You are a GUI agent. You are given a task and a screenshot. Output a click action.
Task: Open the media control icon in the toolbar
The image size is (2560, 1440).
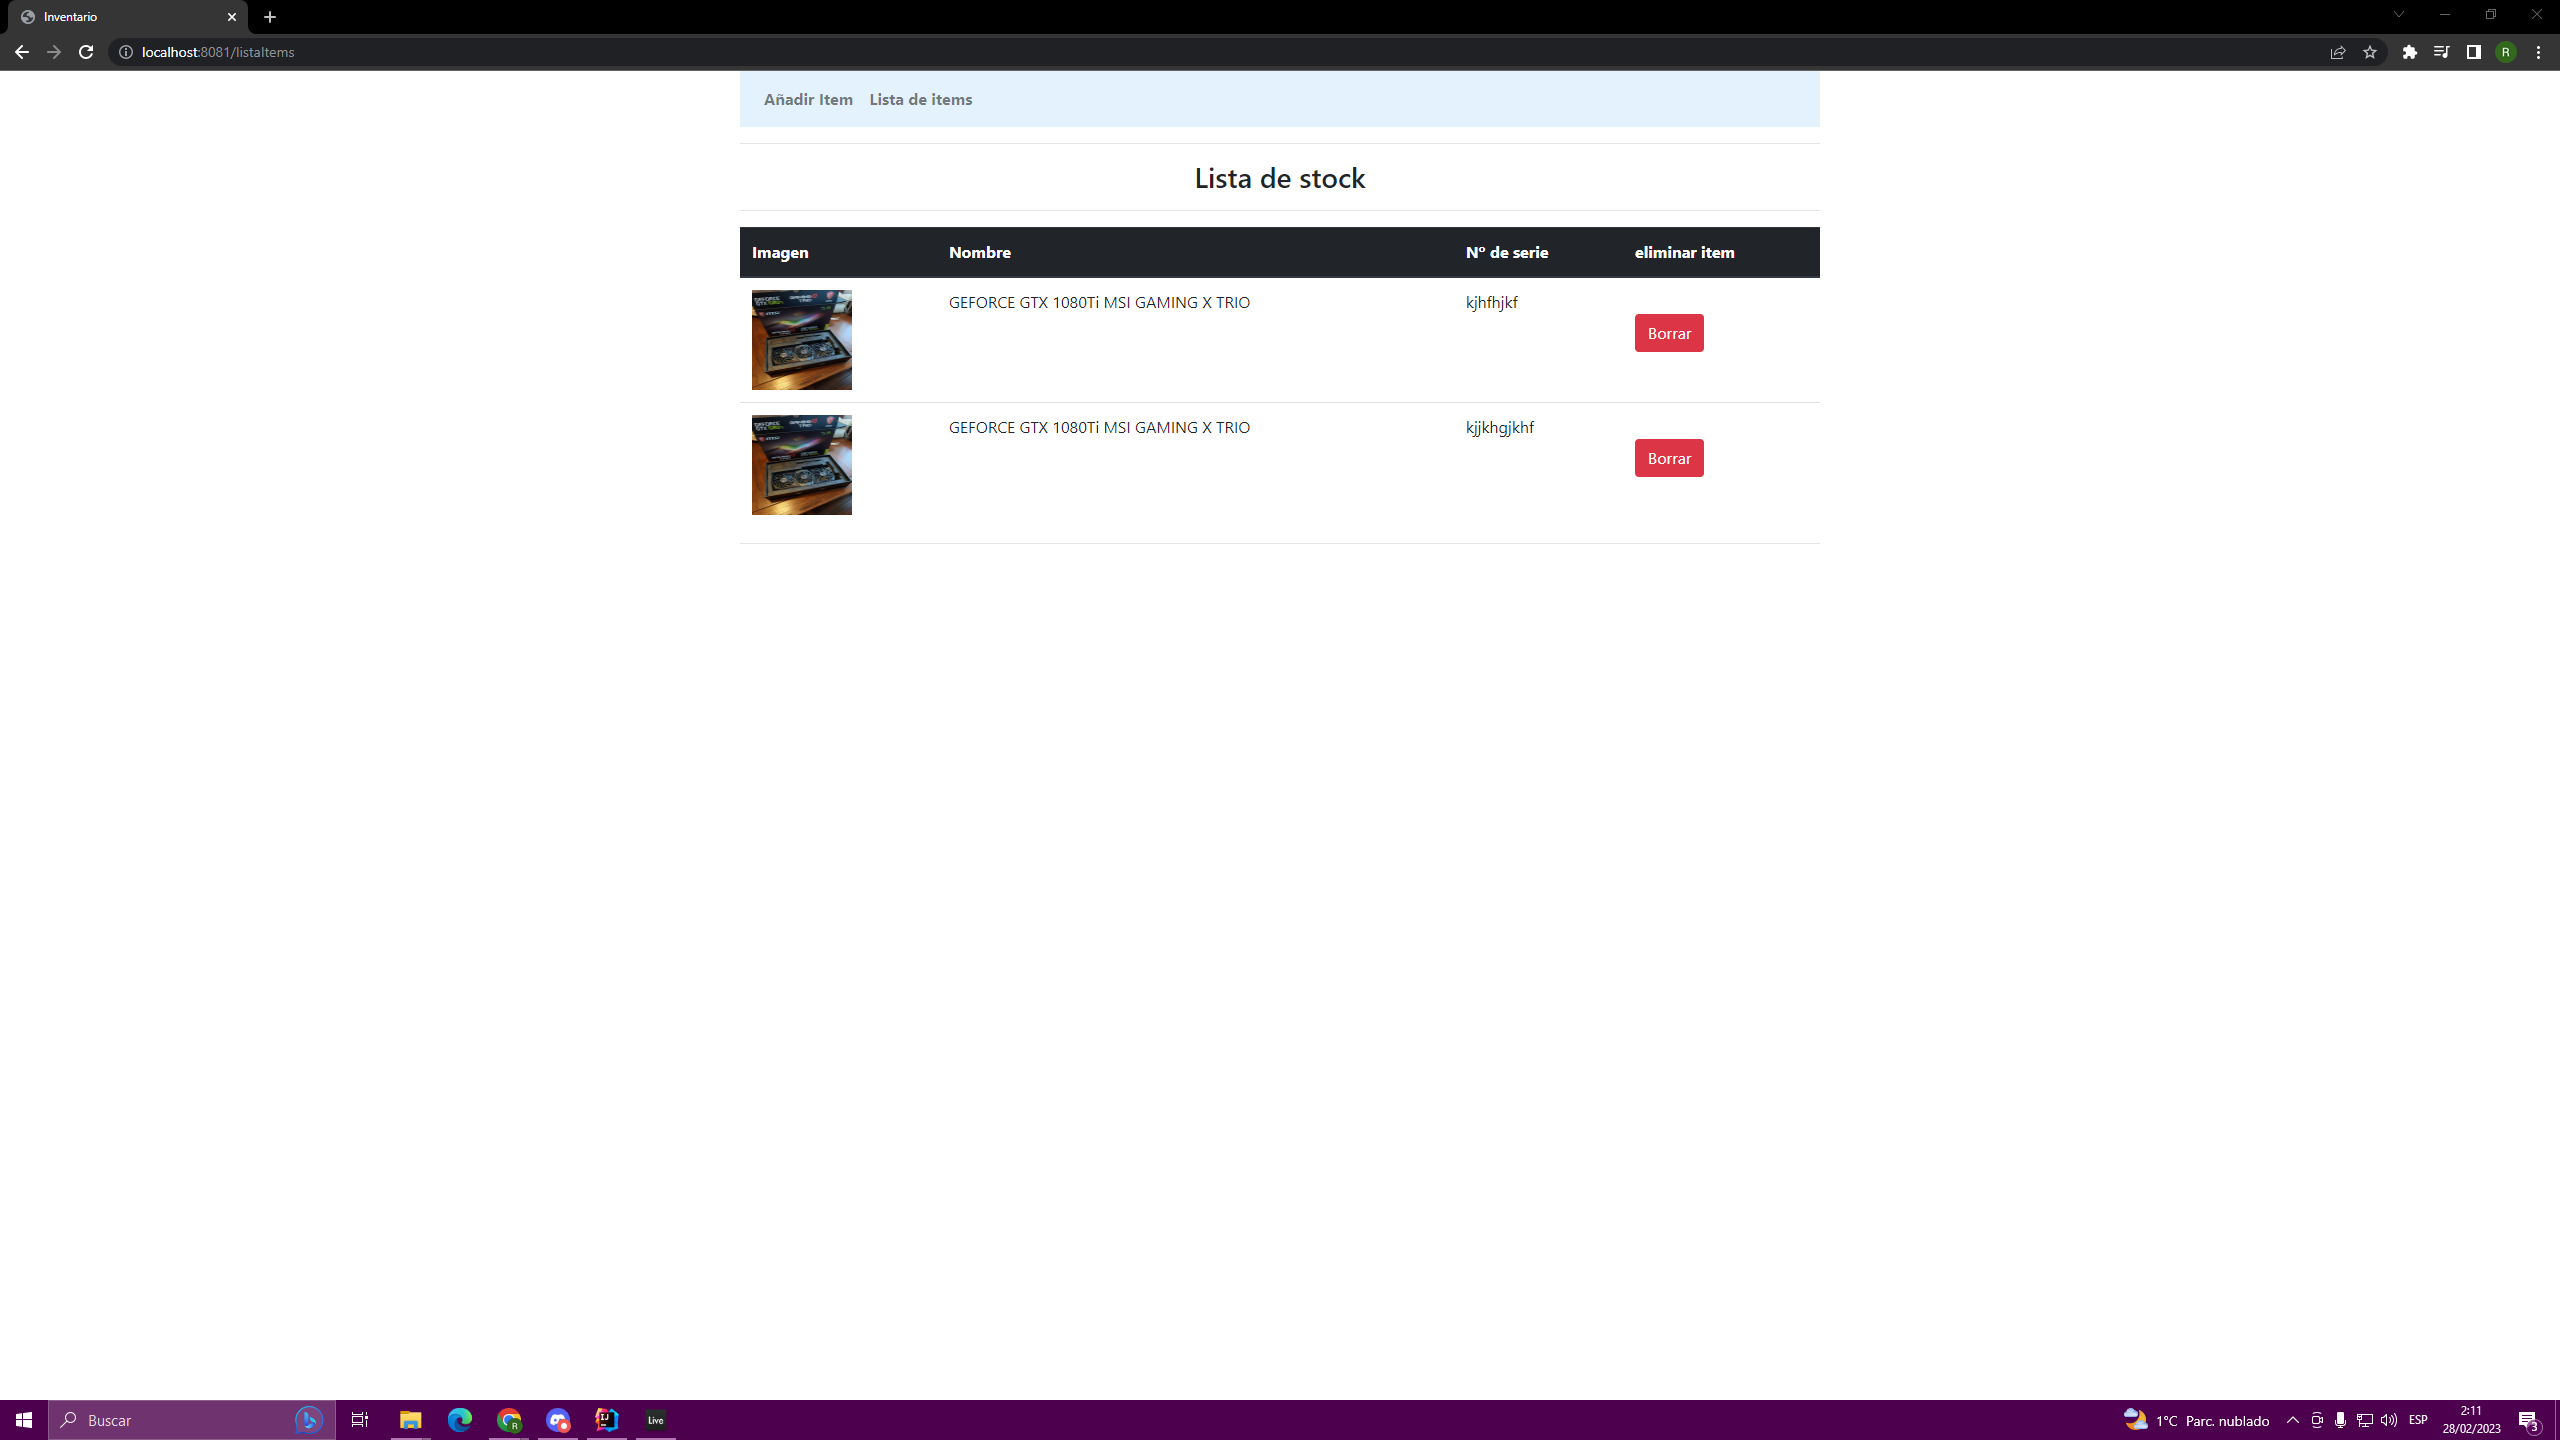pos(2441,52)
